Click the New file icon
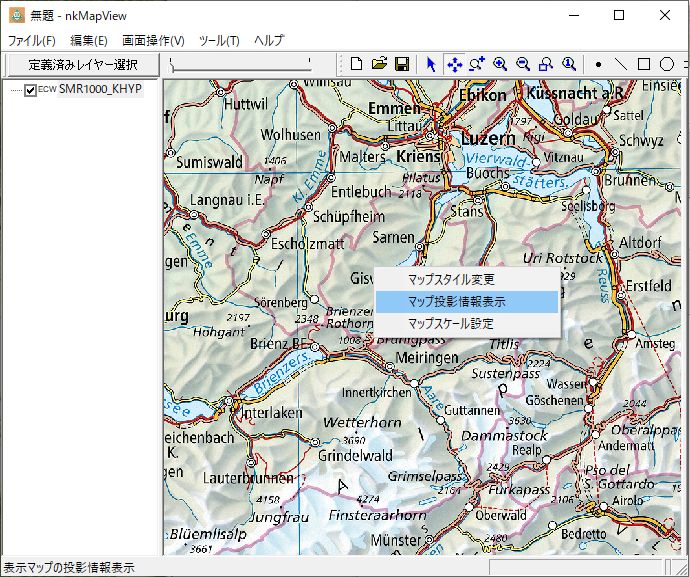The image size is (690, 577). [x=357, y=64]
